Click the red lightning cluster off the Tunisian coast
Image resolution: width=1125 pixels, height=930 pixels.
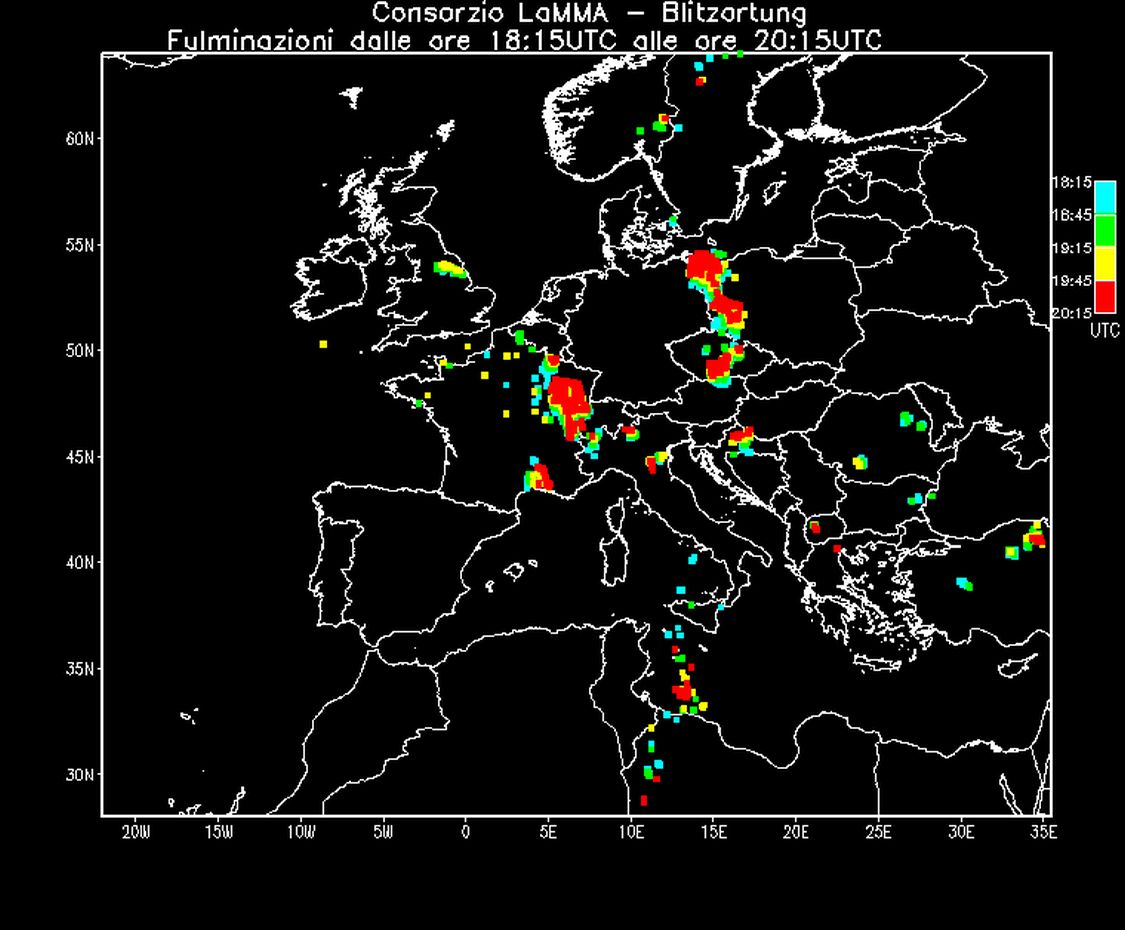(683, 691)
